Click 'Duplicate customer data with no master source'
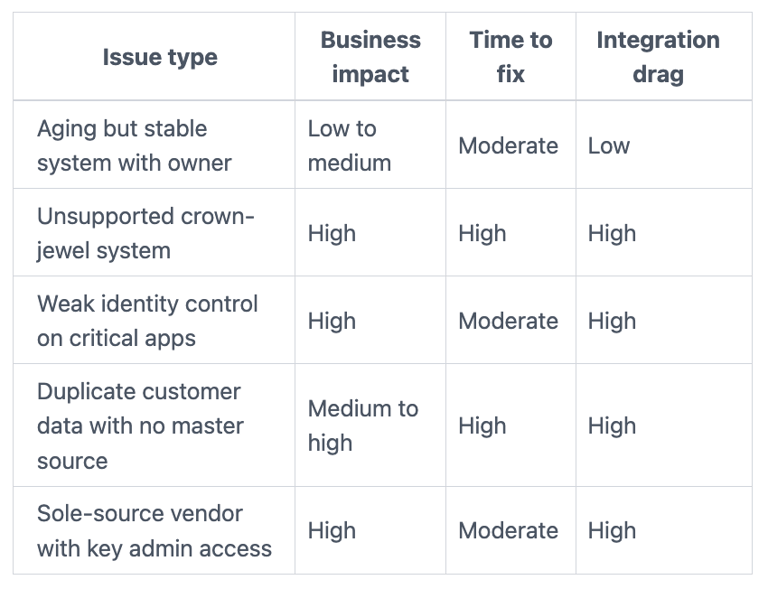 coord(140,426)
